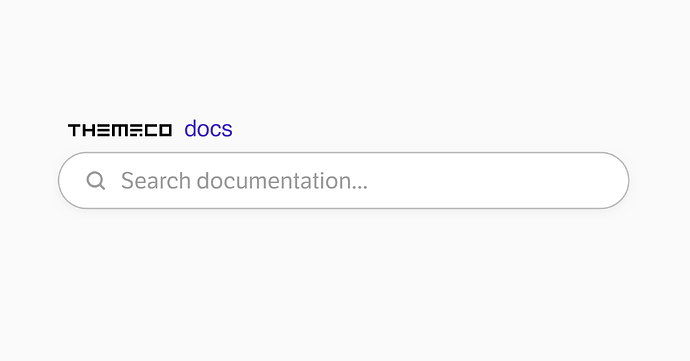Open the docs home link beside logo

tap(208, 129)
